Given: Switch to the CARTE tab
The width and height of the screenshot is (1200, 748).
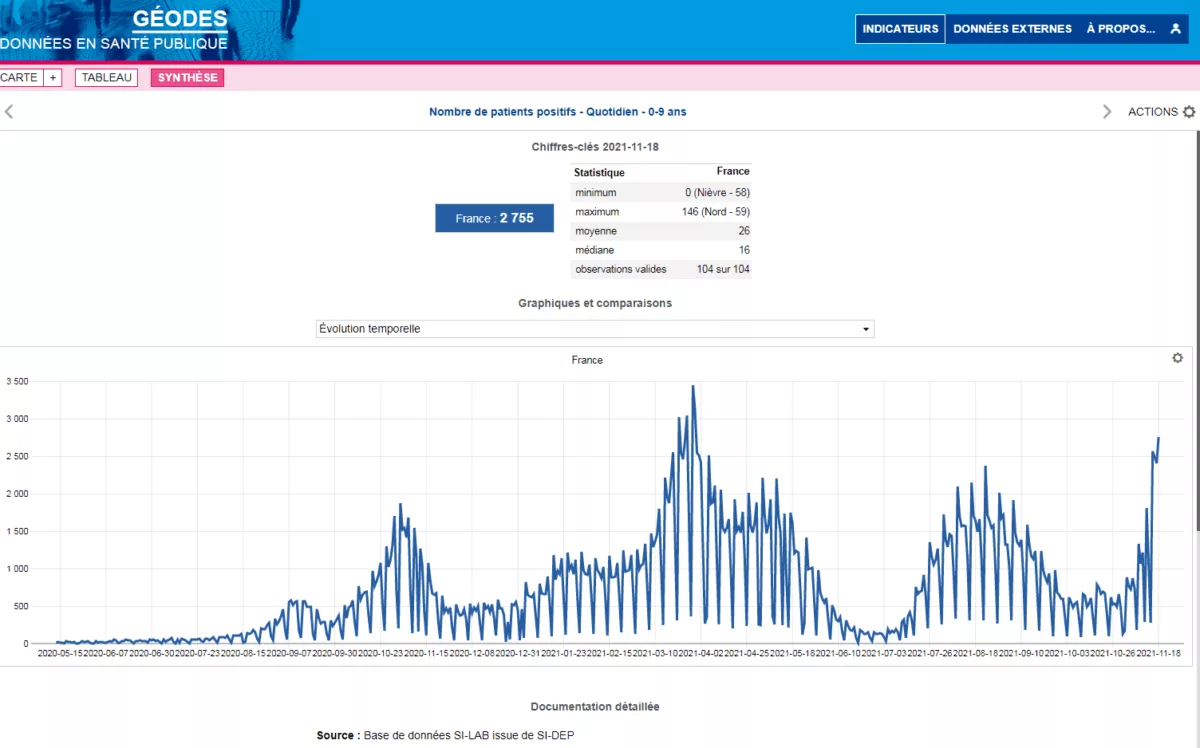Looking at the screenshot, I should point(19,78).
